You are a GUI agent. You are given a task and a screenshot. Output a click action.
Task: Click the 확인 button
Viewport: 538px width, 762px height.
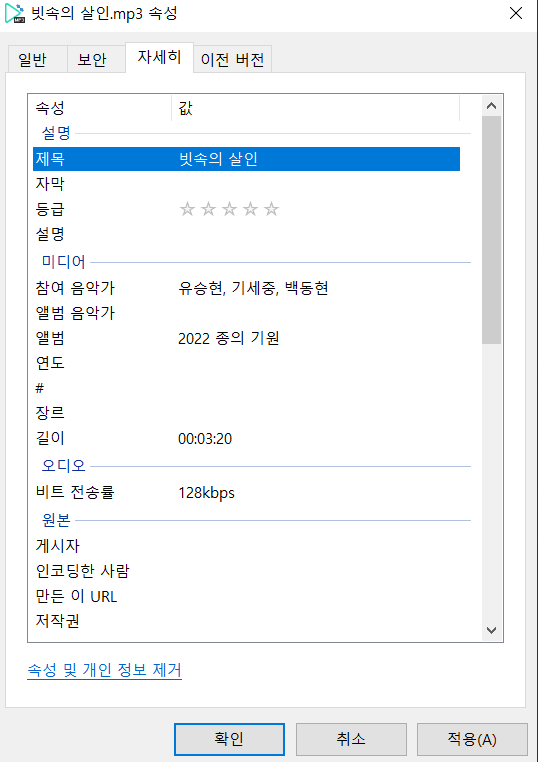229,739
